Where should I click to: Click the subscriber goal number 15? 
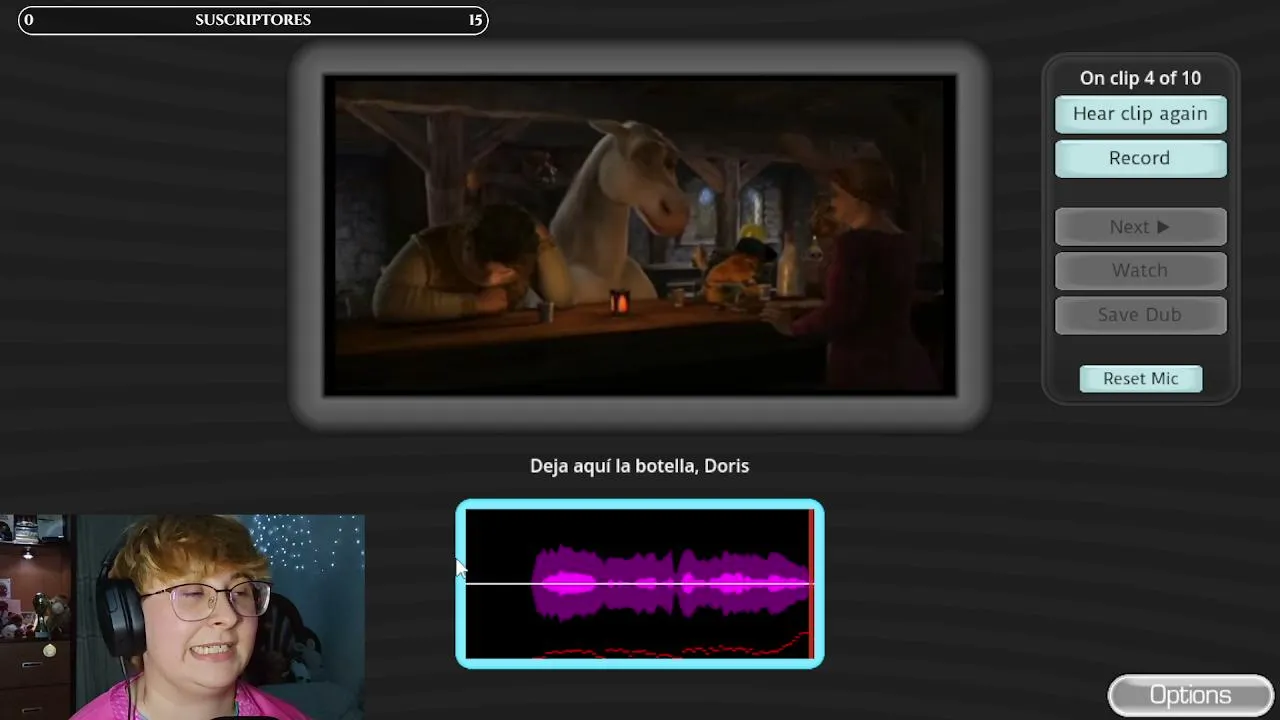click(x=475, y=20)
